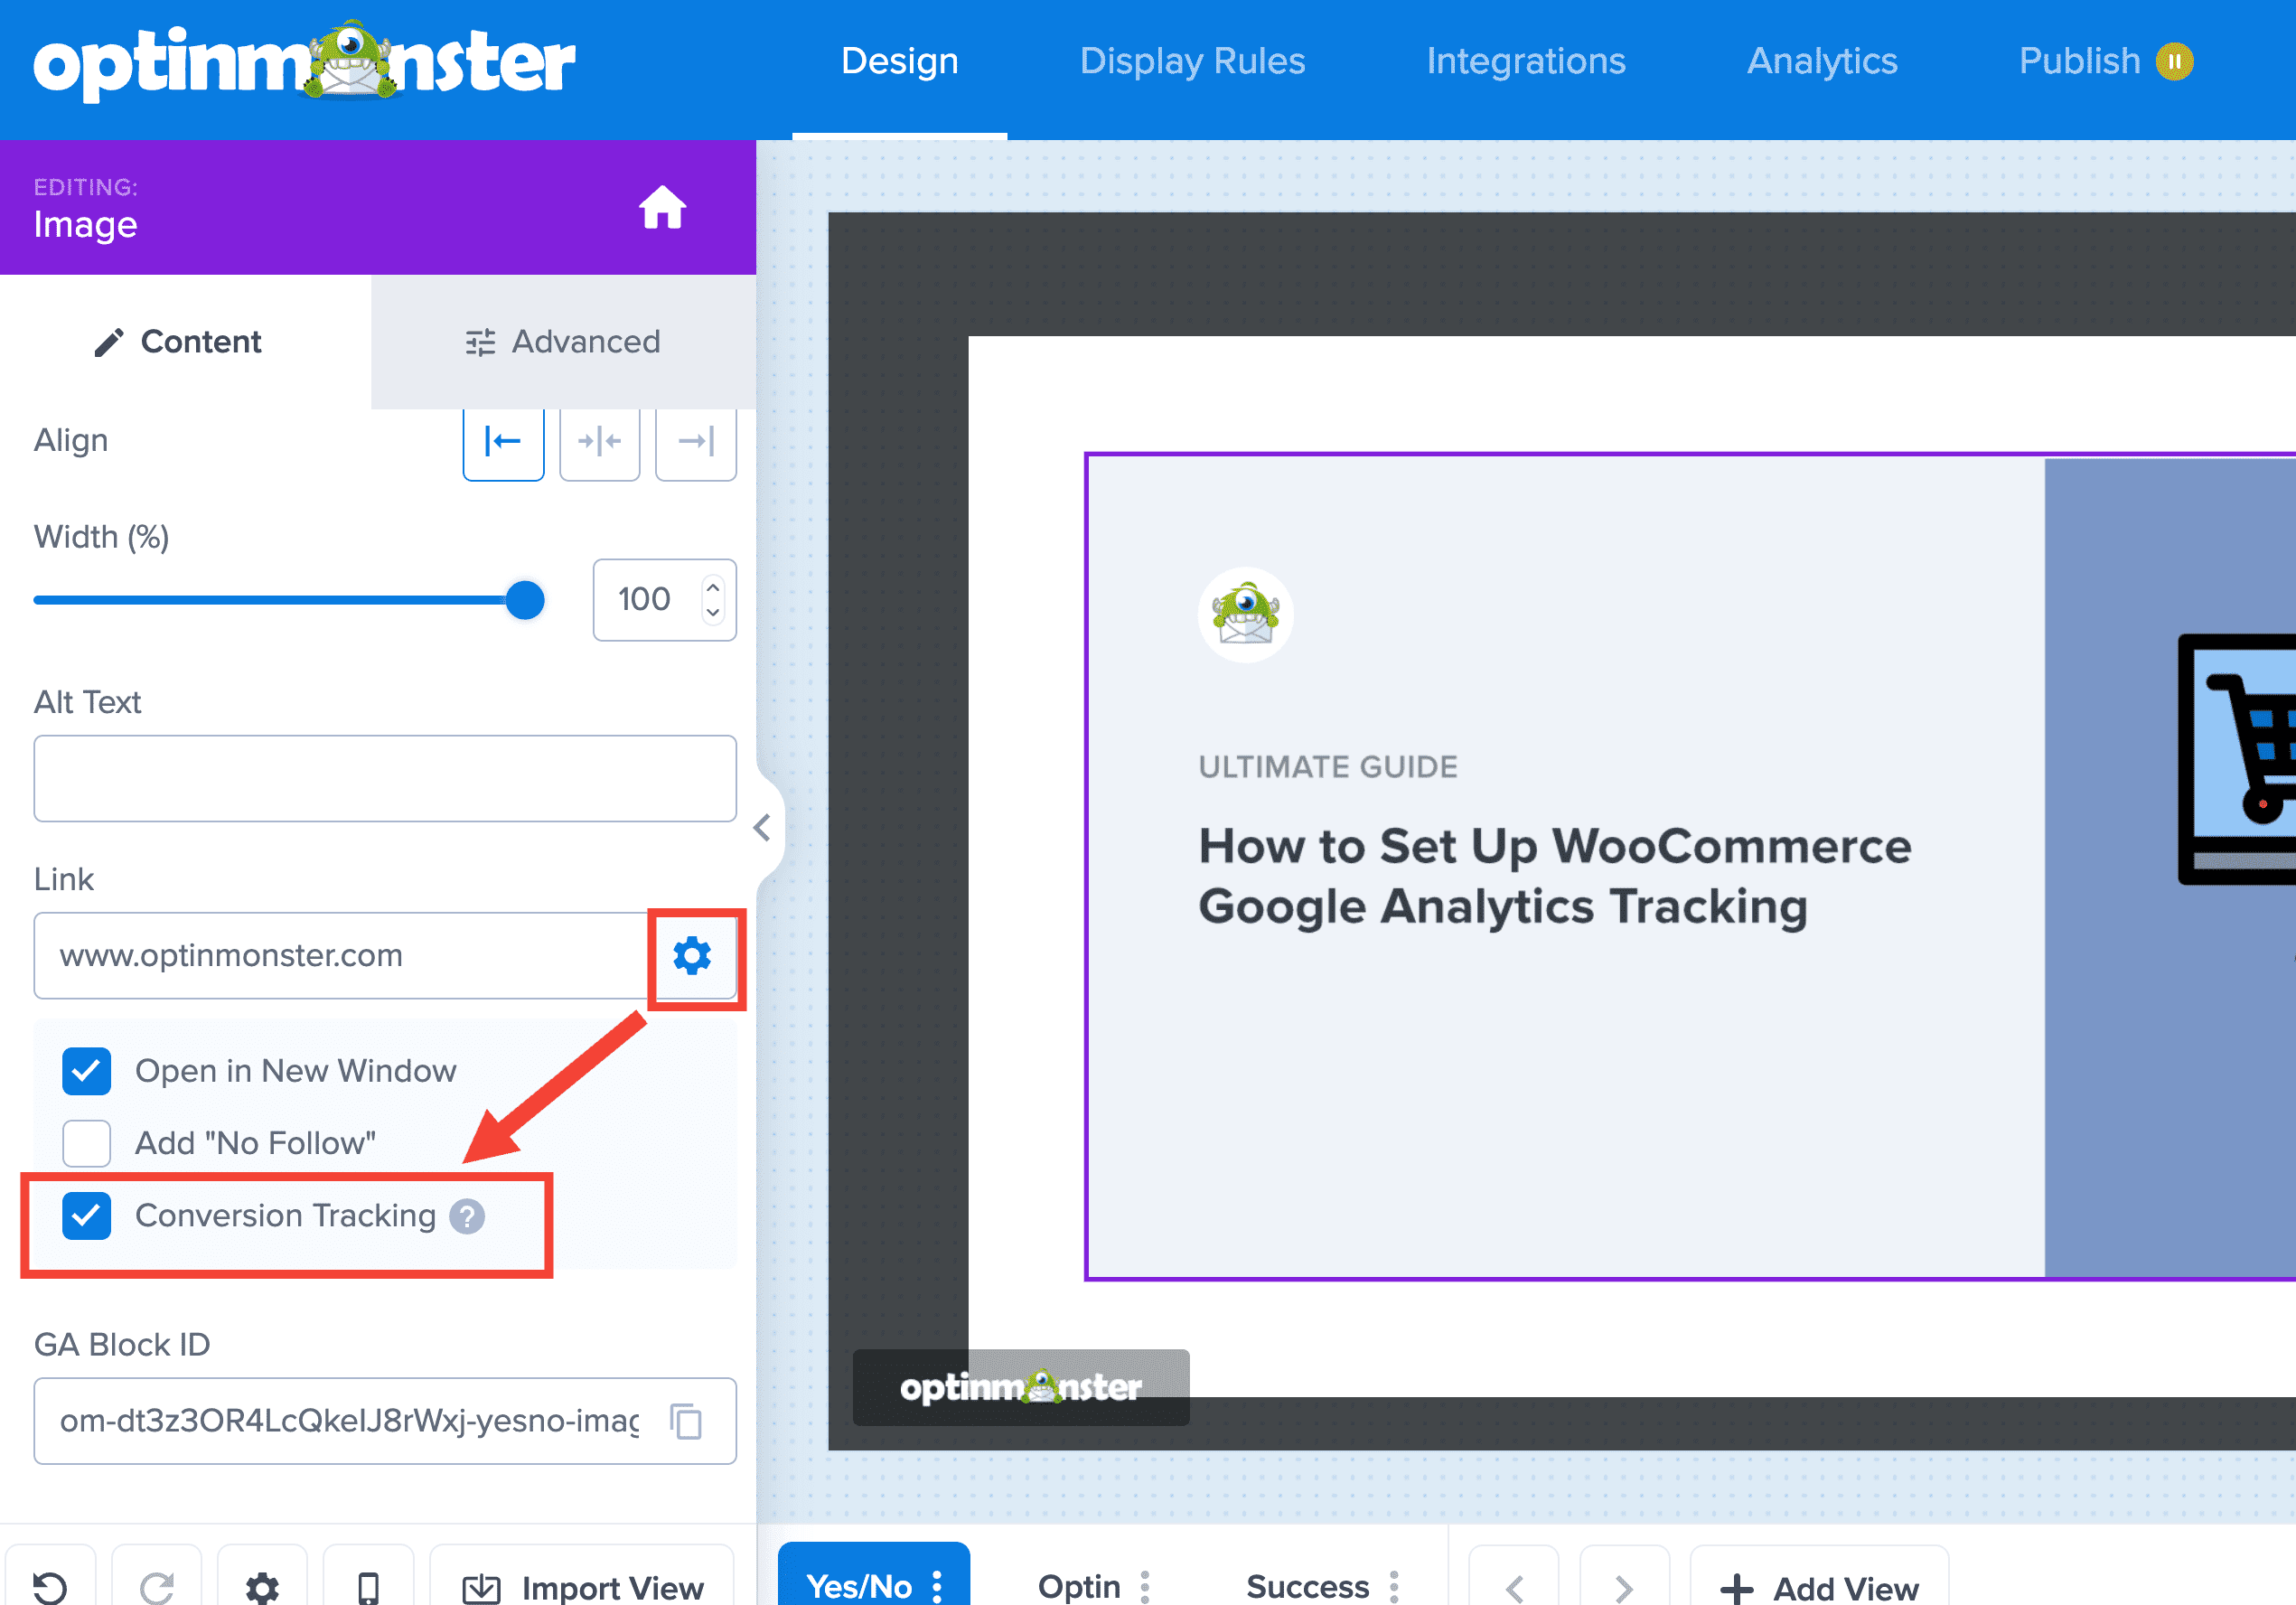Switch to the Advanced tab
This screenshot has height=1605, width=2296.
(563, 342)
